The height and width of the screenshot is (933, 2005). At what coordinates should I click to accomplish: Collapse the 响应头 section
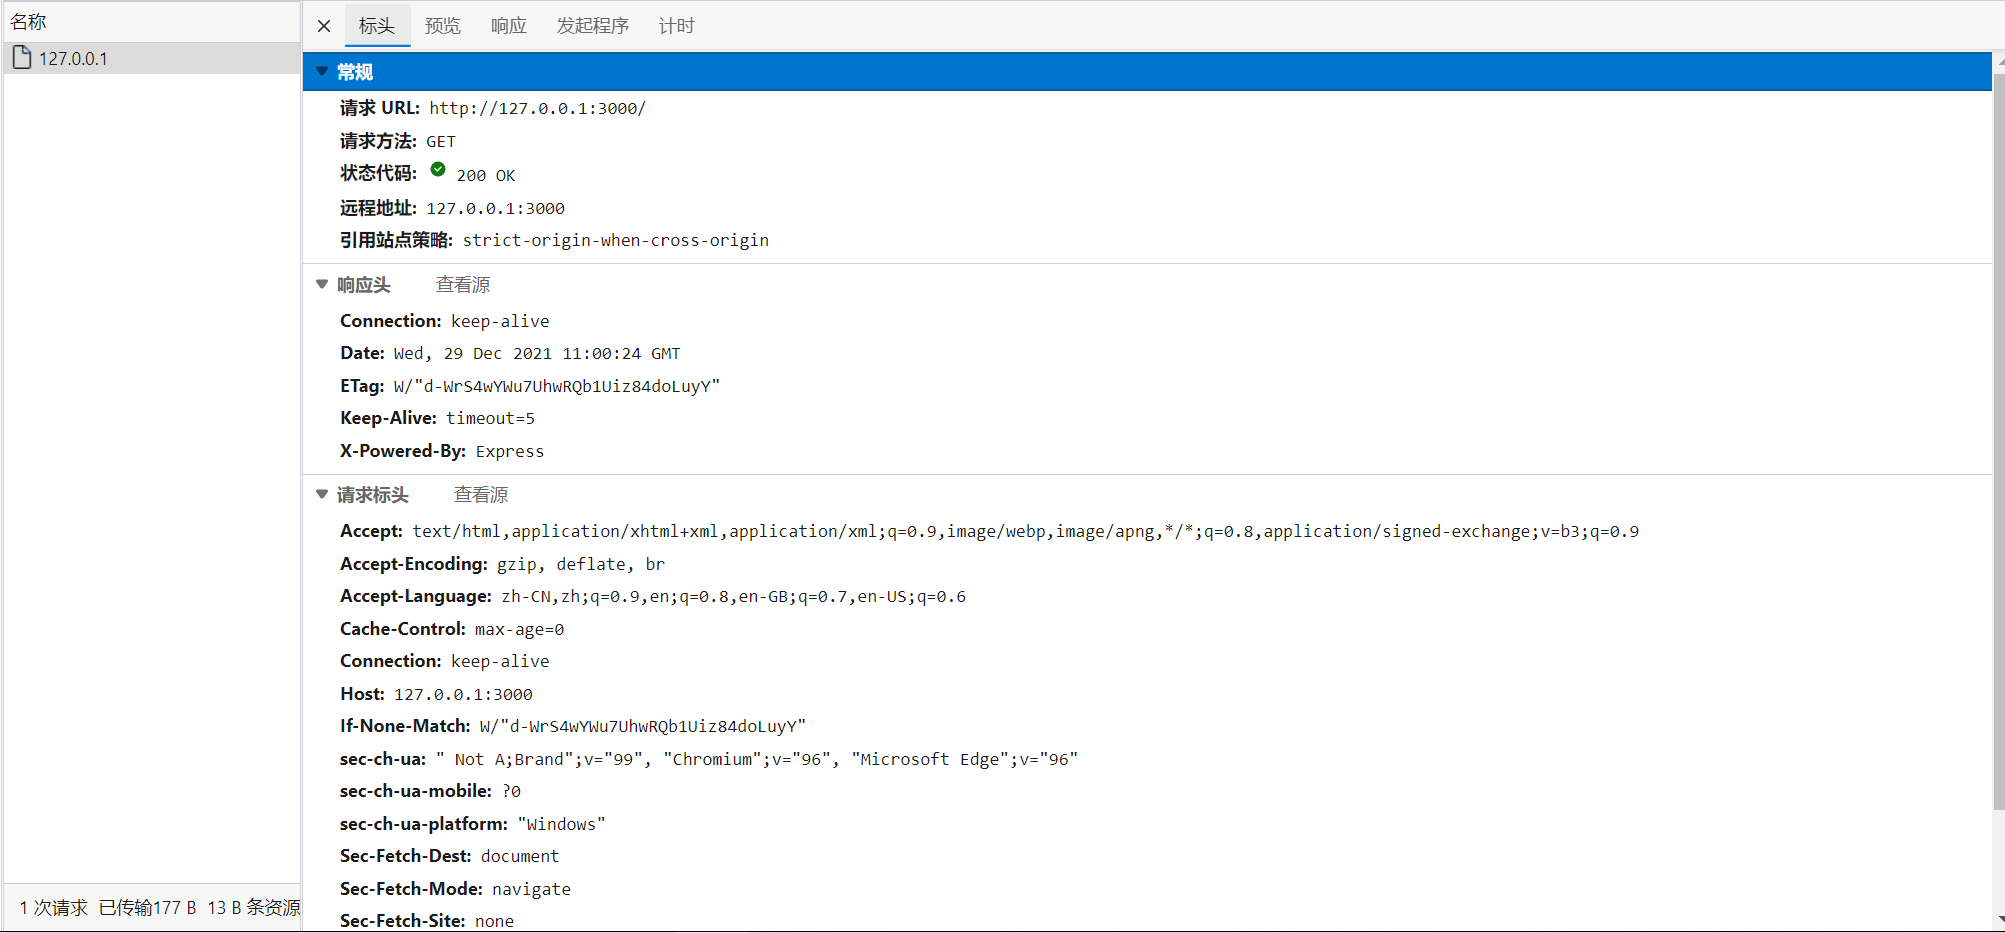pos(321,284)
